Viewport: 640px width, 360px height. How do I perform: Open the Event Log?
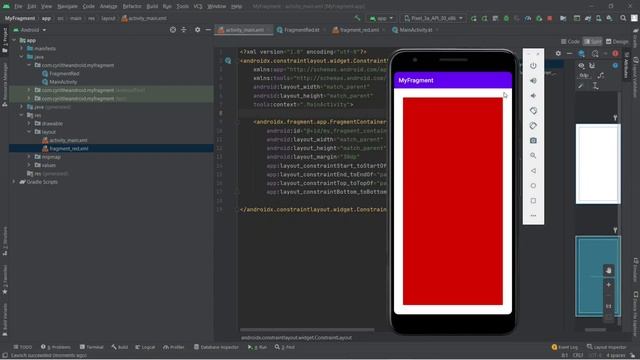coord(565,347)
